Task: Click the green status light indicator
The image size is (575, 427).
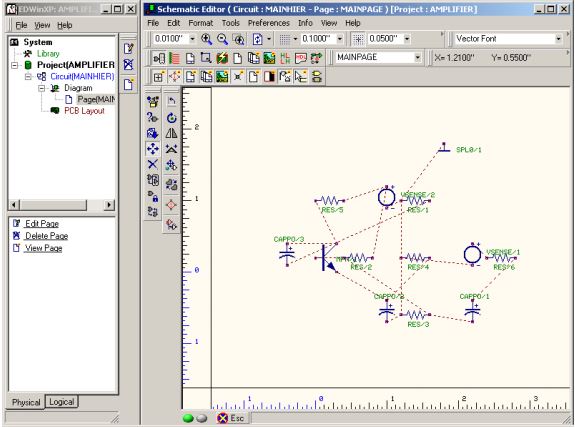Action: click(188, 418)
